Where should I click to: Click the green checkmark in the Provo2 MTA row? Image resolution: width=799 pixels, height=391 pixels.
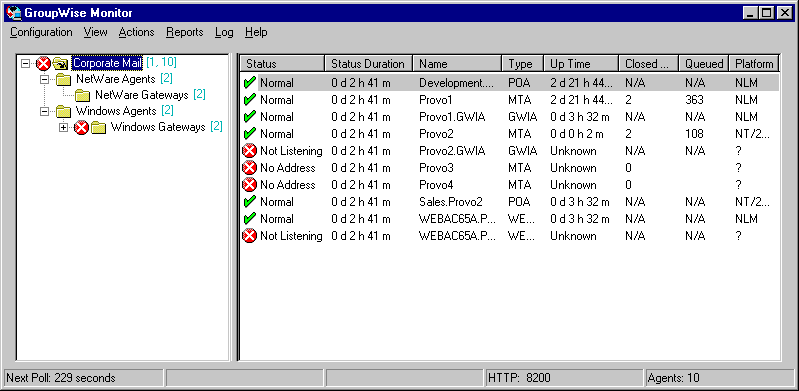tap(249, 134)
